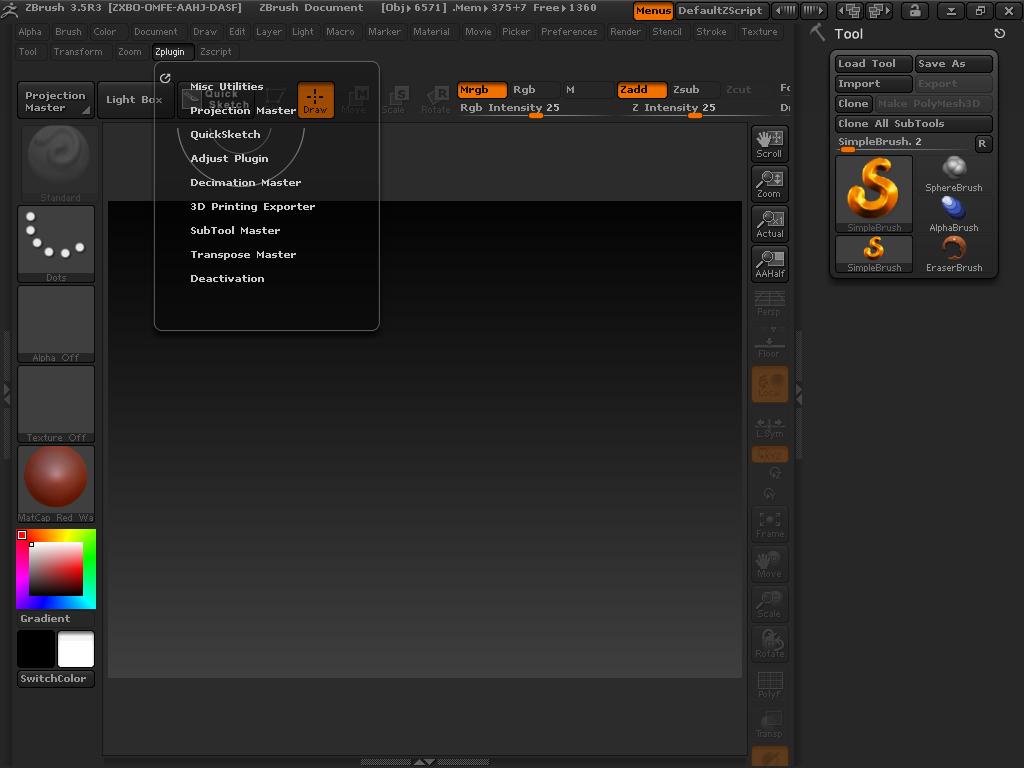Viewport: 1024px width, 768px height.
Task: Expand the Projection Master plugin section
Action: tap(243, 110)
